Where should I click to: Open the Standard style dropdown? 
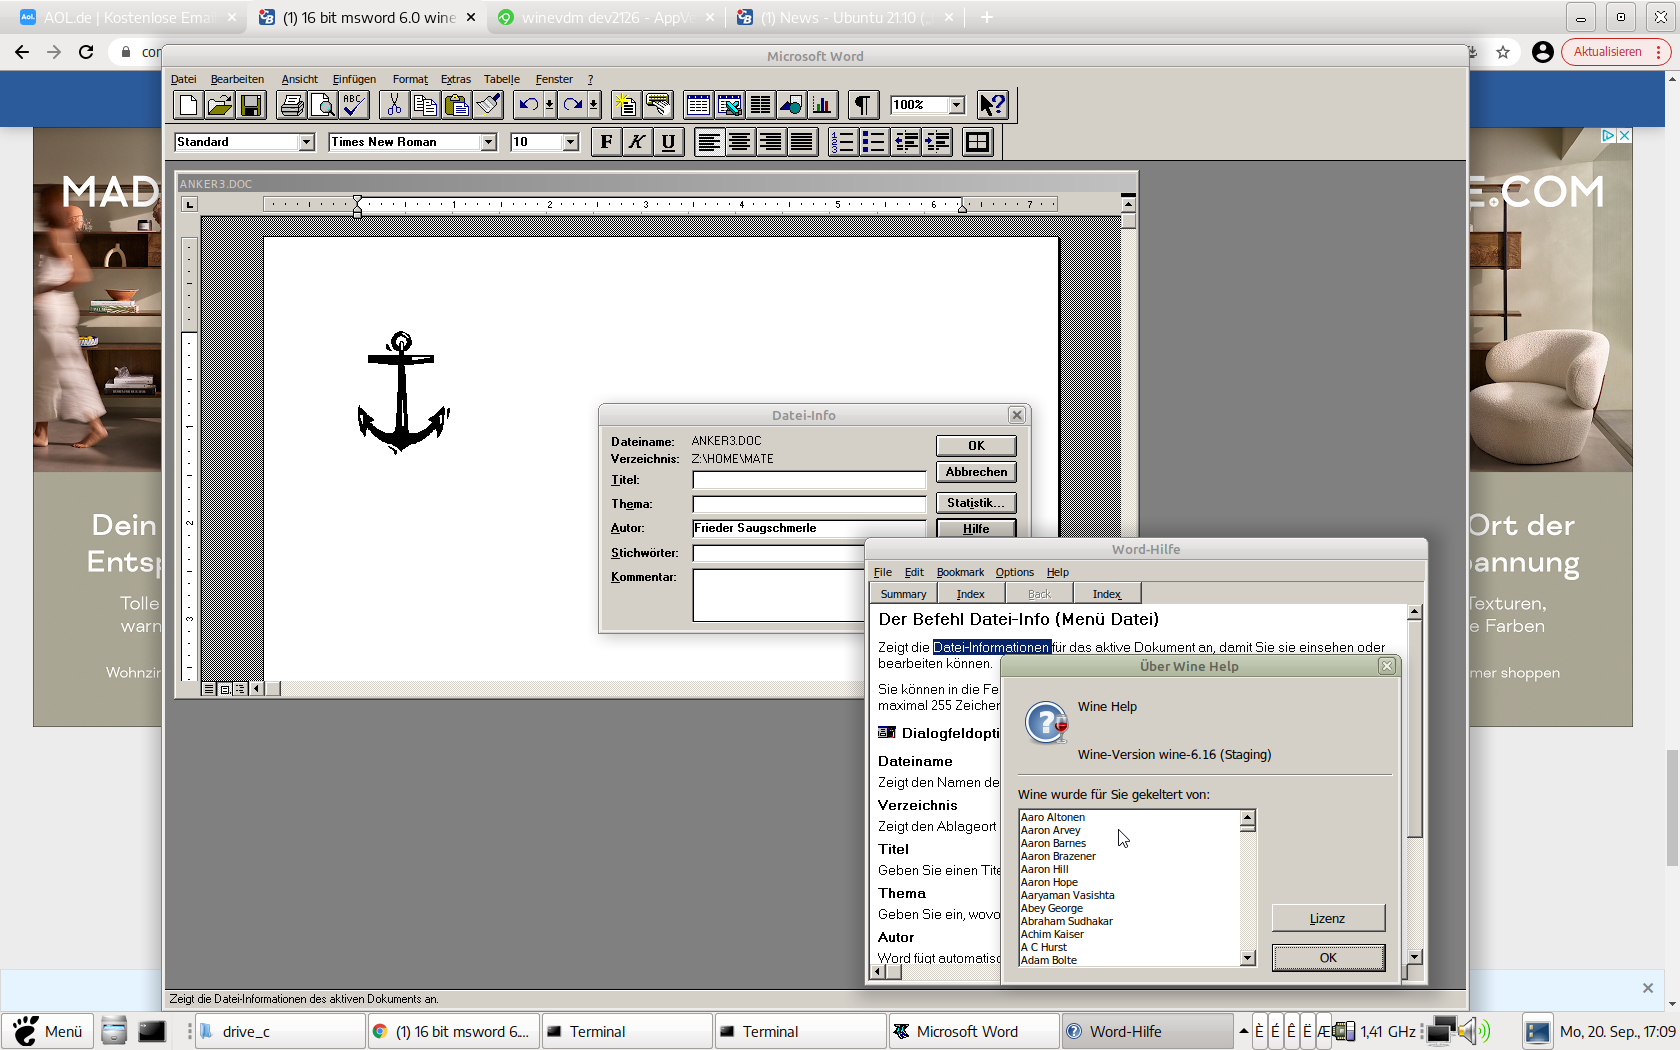[307, 142]
